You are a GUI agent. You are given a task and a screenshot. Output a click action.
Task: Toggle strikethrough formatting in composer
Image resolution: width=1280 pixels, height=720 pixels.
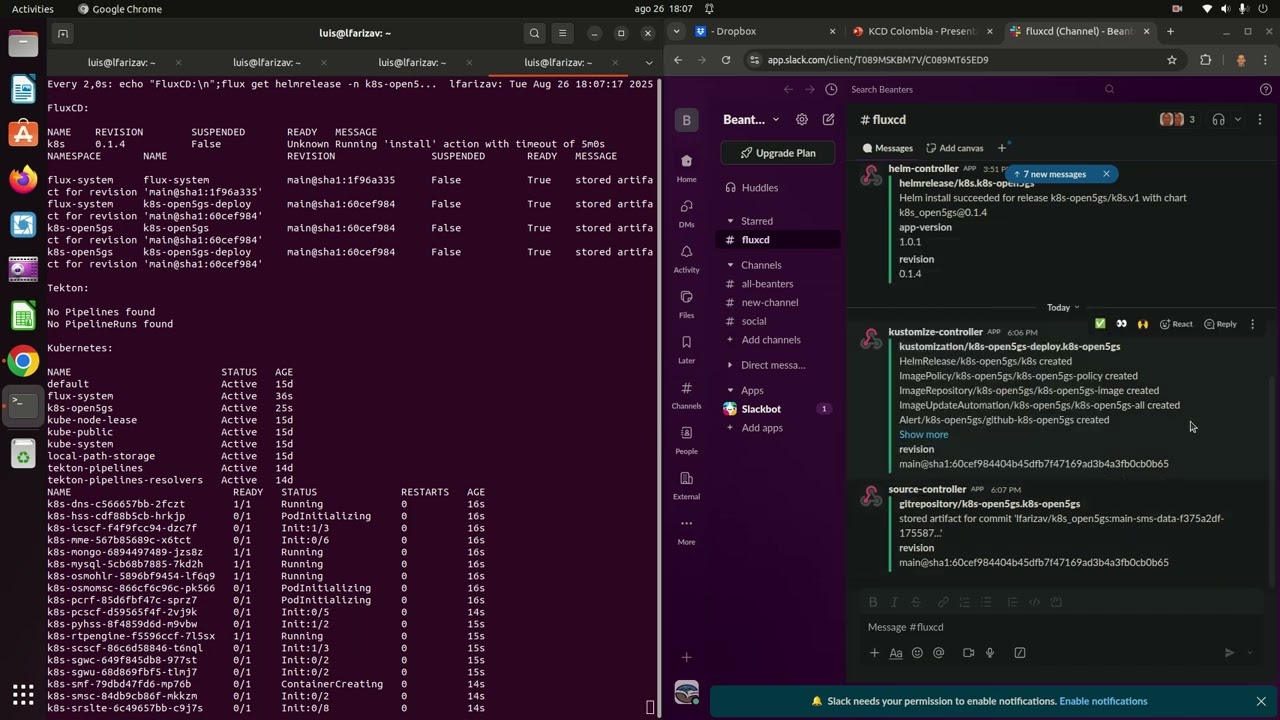pyautogui.click(x=915, y=602)
